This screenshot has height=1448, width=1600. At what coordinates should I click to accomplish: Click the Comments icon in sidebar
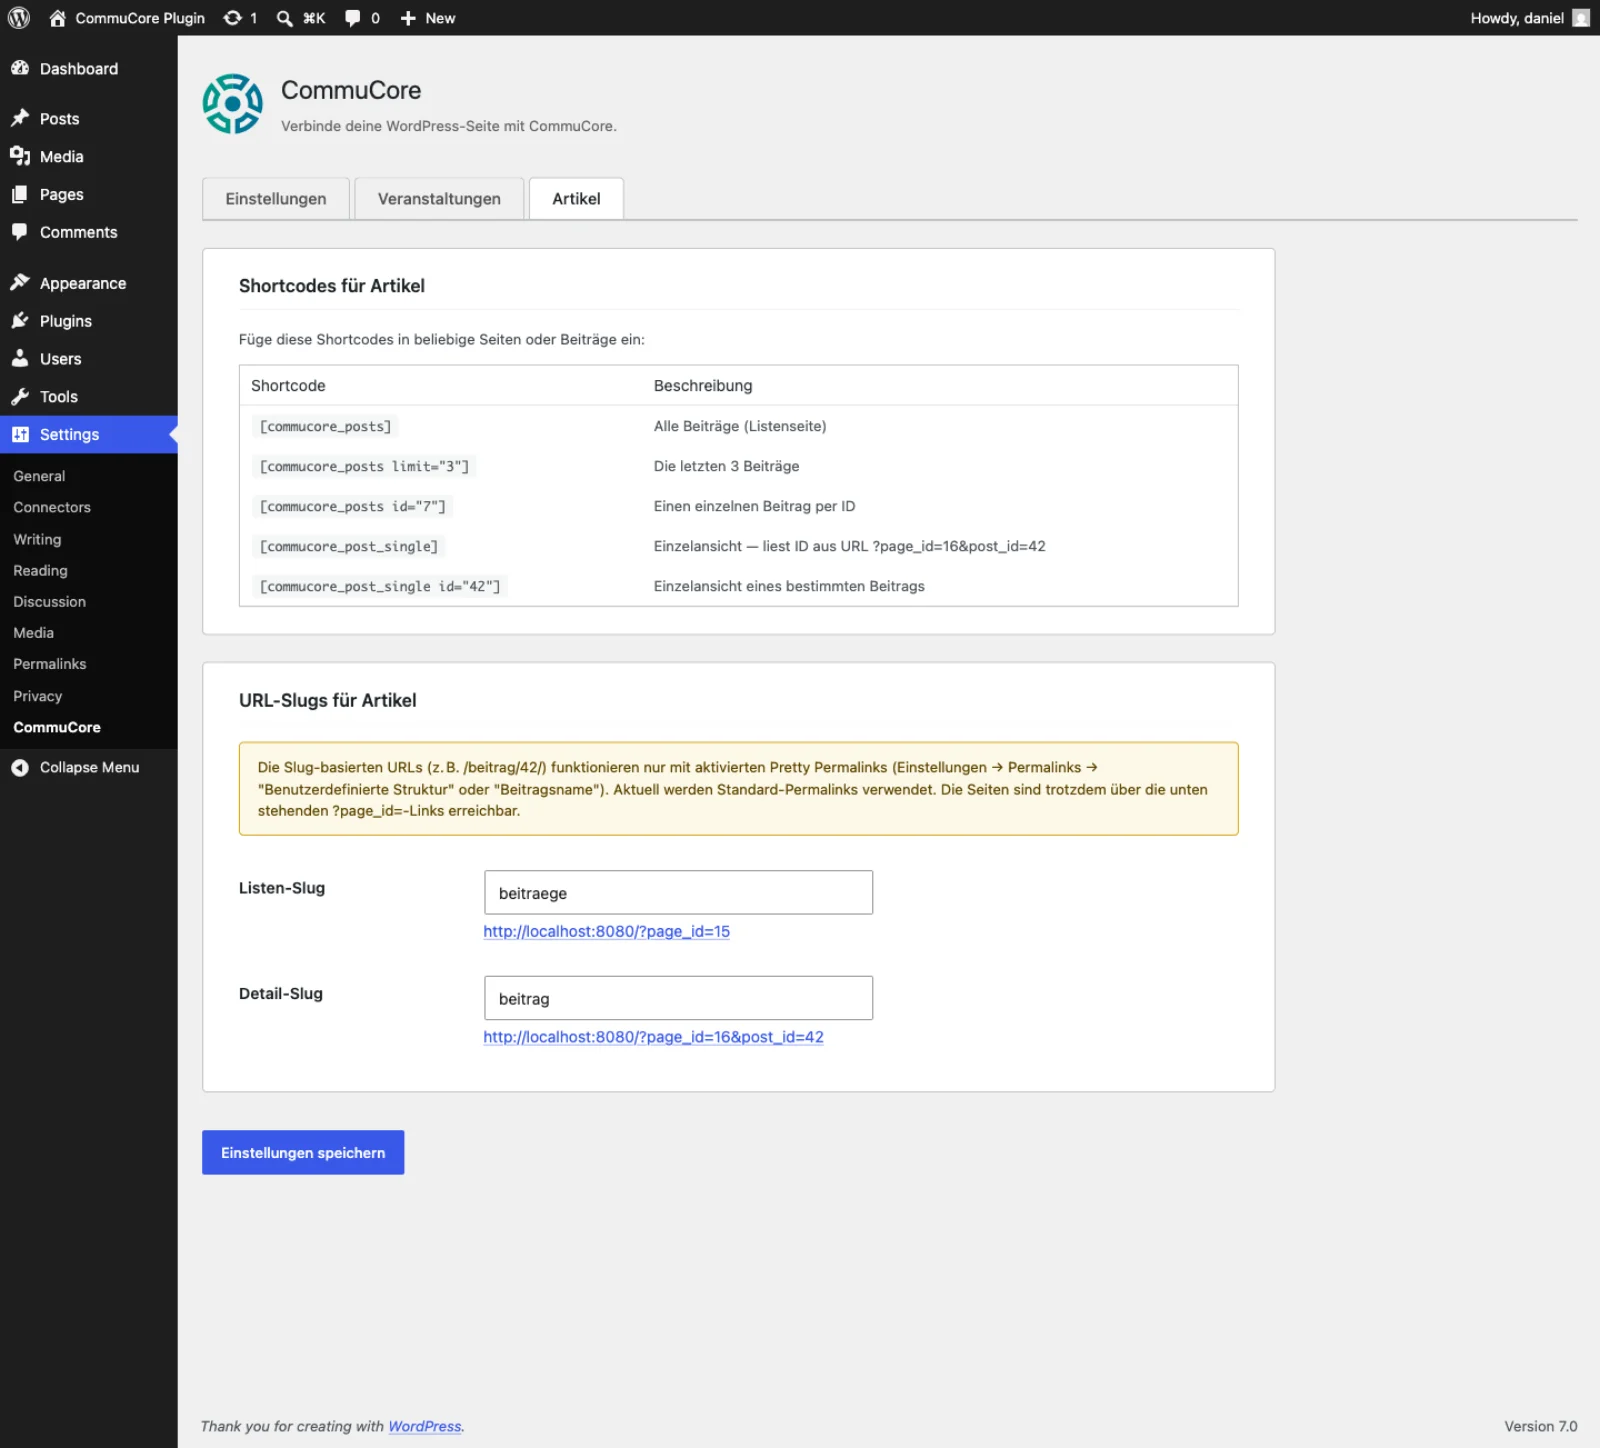(20, 232)
